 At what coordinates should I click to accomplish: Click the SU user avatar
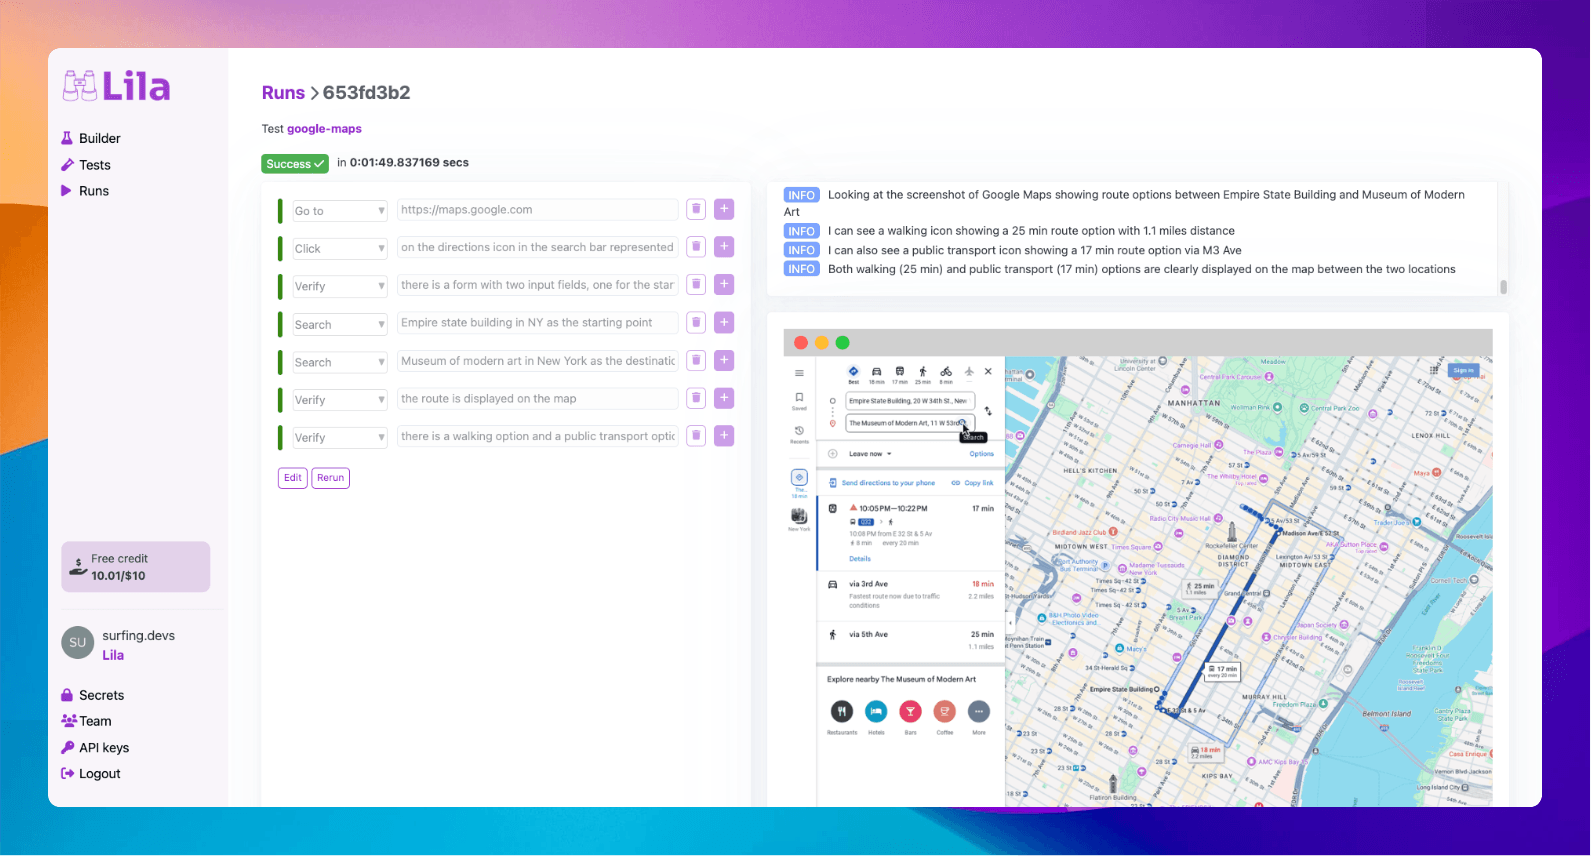[x=78, y=643]
